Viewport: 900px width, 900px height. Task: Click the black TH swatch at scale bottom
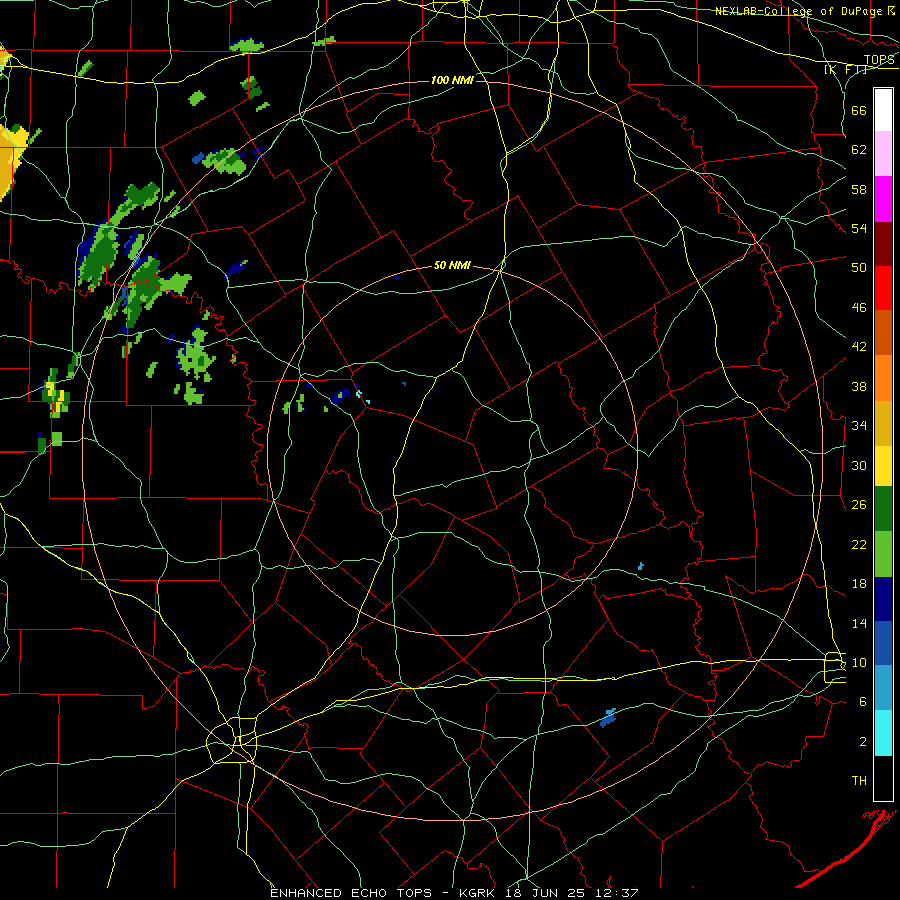[883, 778]
